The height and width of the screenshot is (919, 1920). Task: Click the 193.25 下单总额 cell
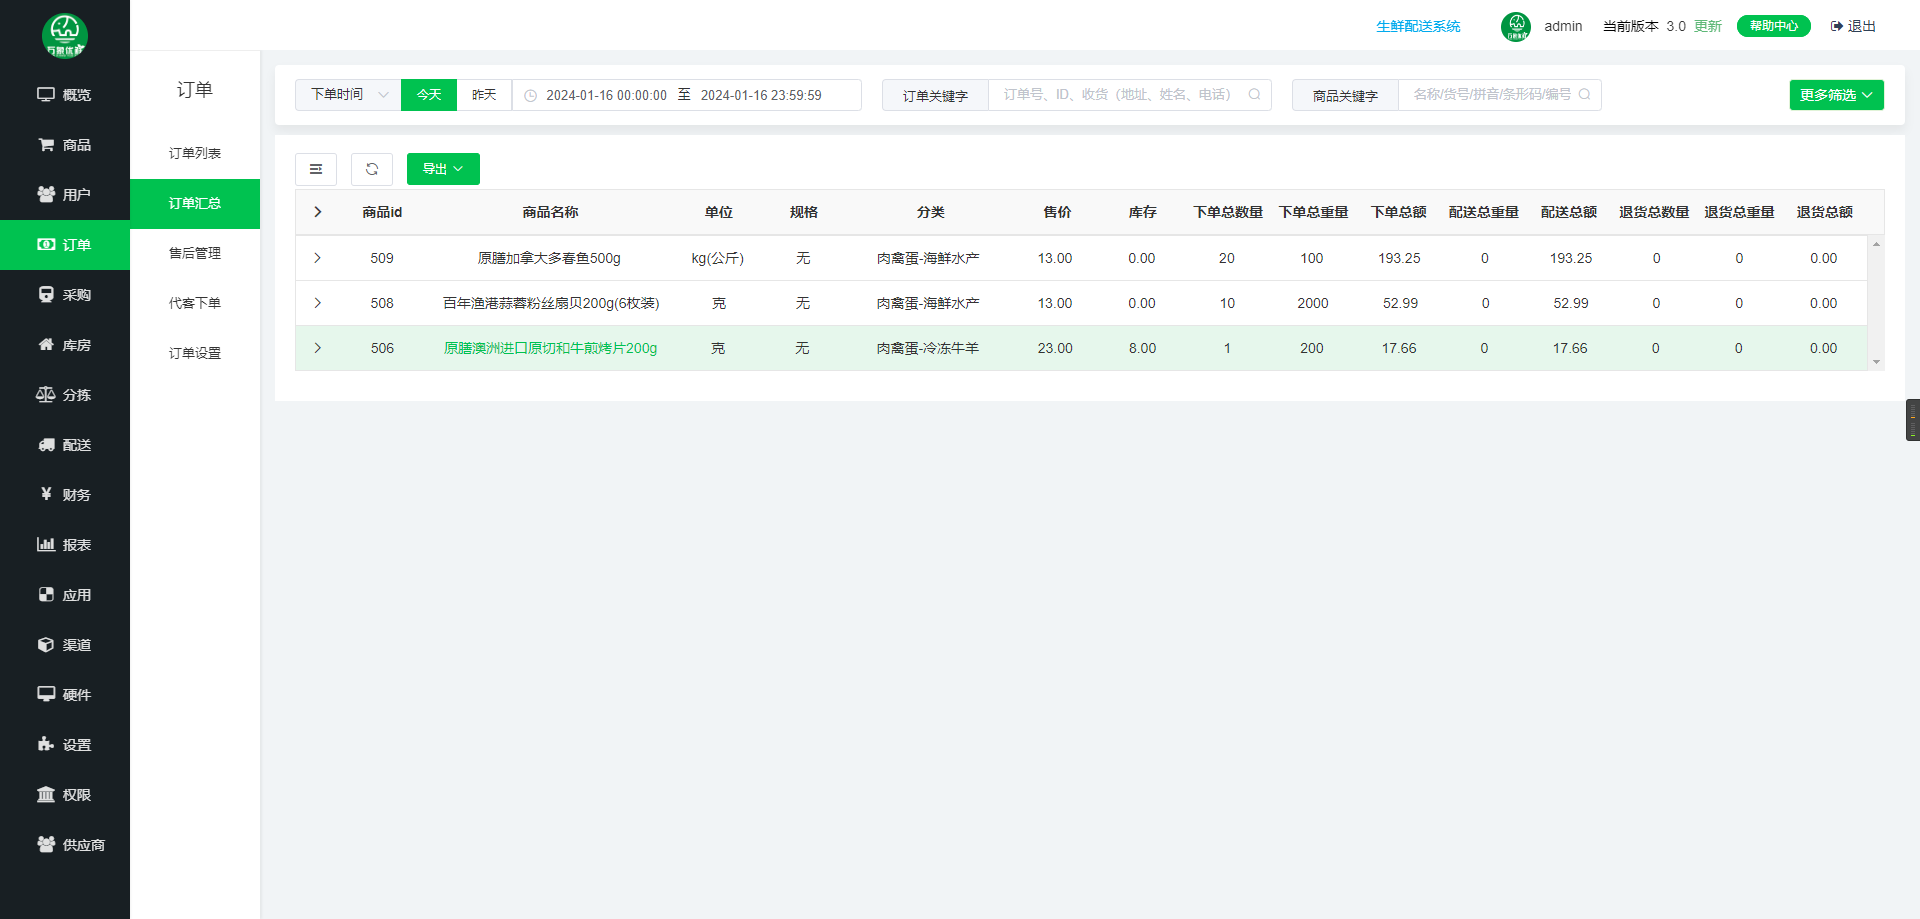click(x=1399, y=258)
